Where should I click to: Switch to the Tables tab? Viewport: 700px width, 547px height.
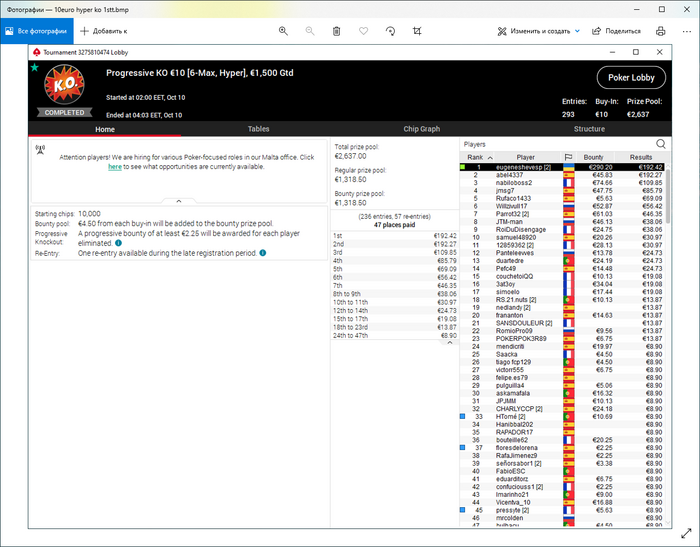point(258,129)
